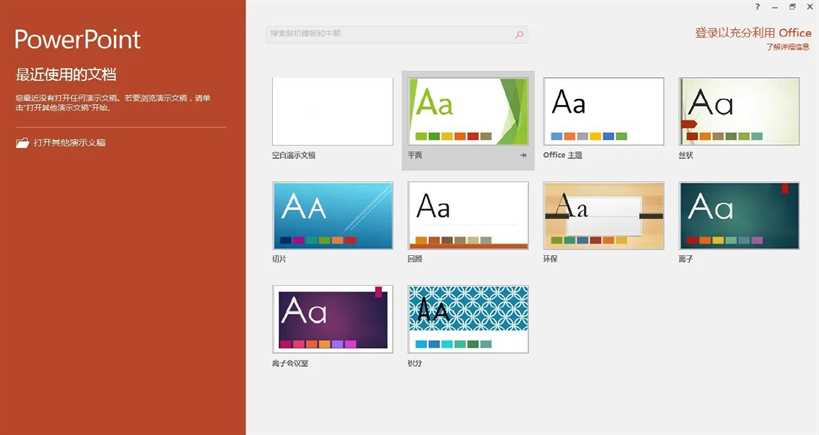Screen dimensions: 819x435
Task: Click the 登录以充分利用 Office sign-in link
Action: pyautogui.click(x=752, y=33)
